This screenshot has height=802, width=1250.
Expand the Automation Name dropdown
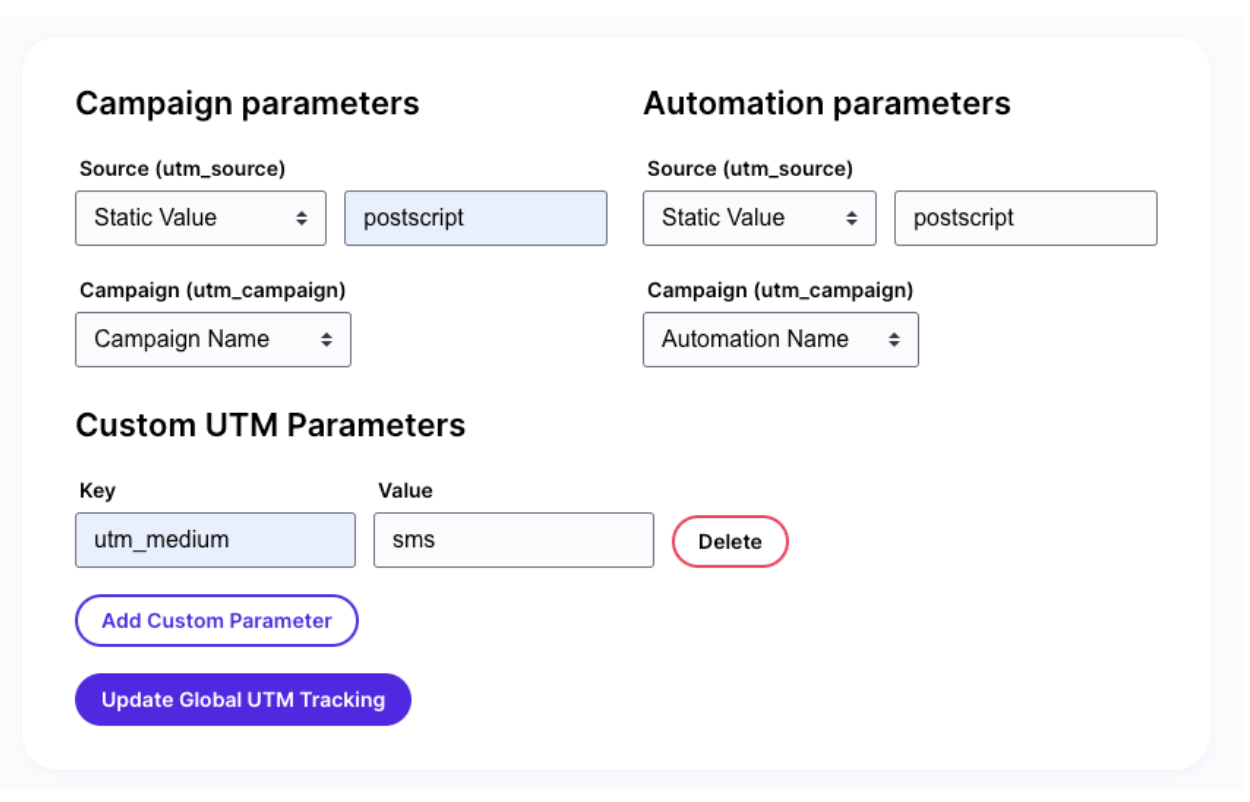(781, 340)
